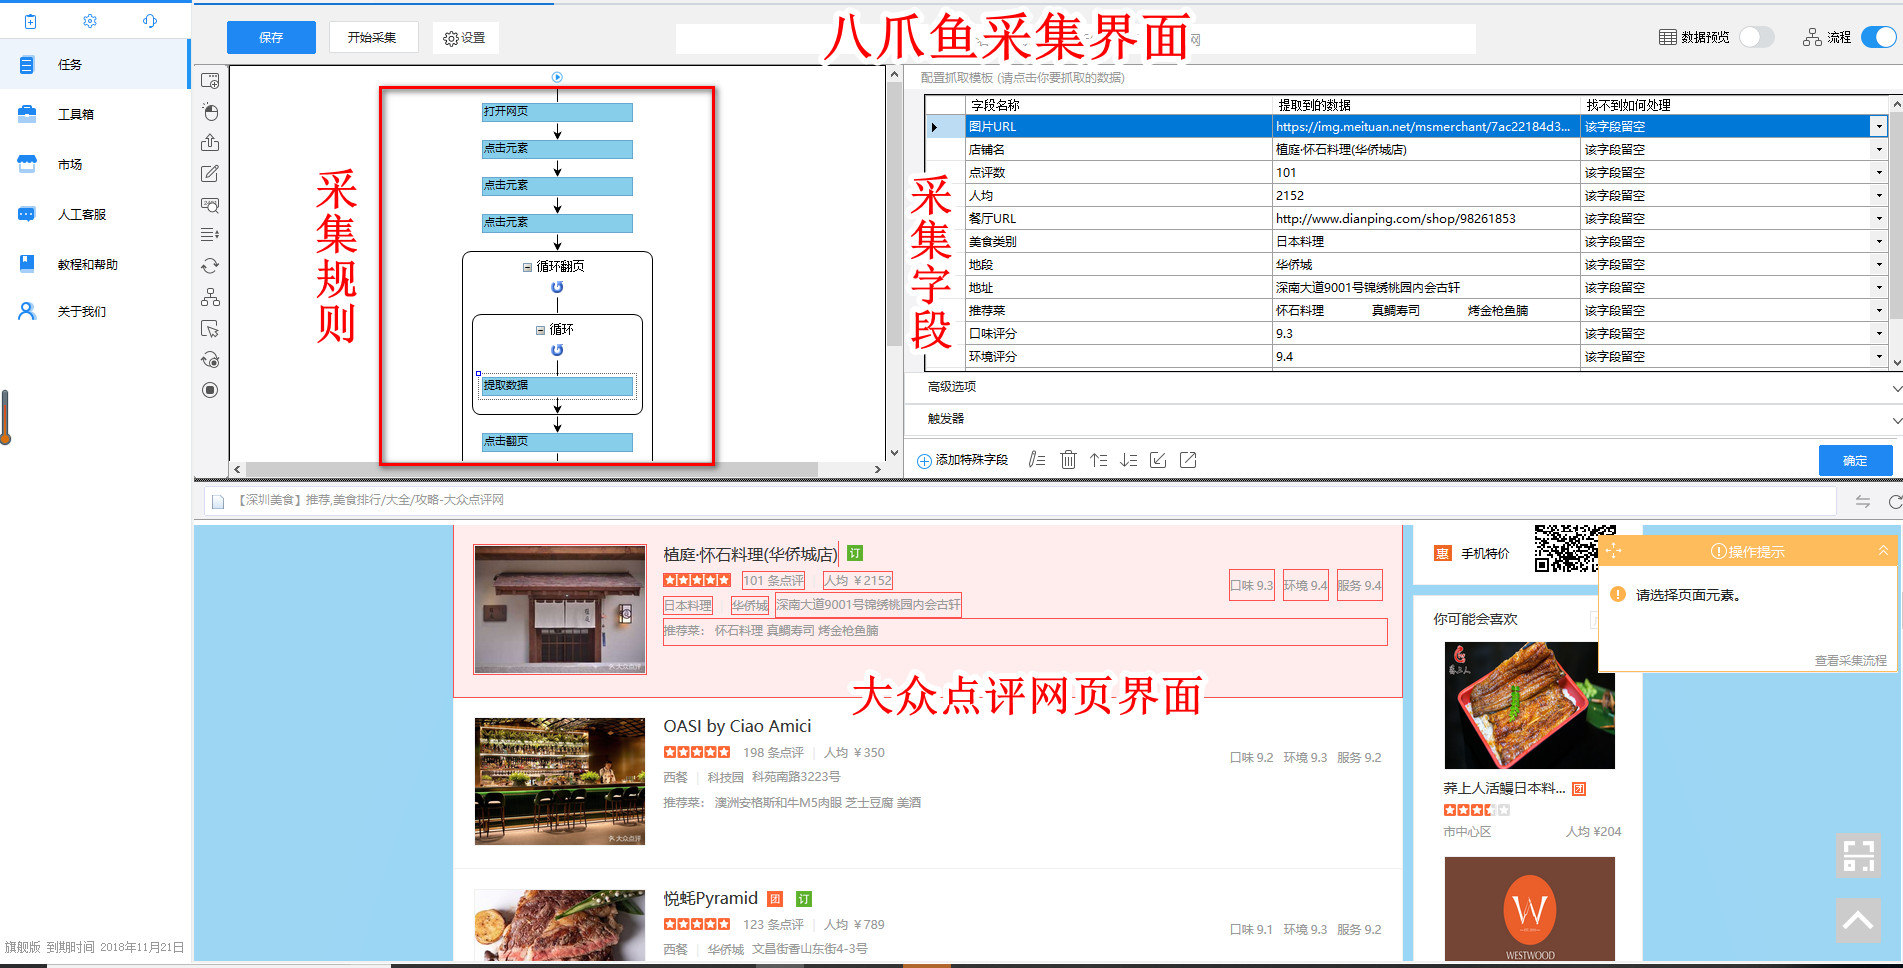The width and height of the screenshot is (1903, 968).
Task: Move field up with the up-arrow list icon
Action: [x=1098, y=460]
